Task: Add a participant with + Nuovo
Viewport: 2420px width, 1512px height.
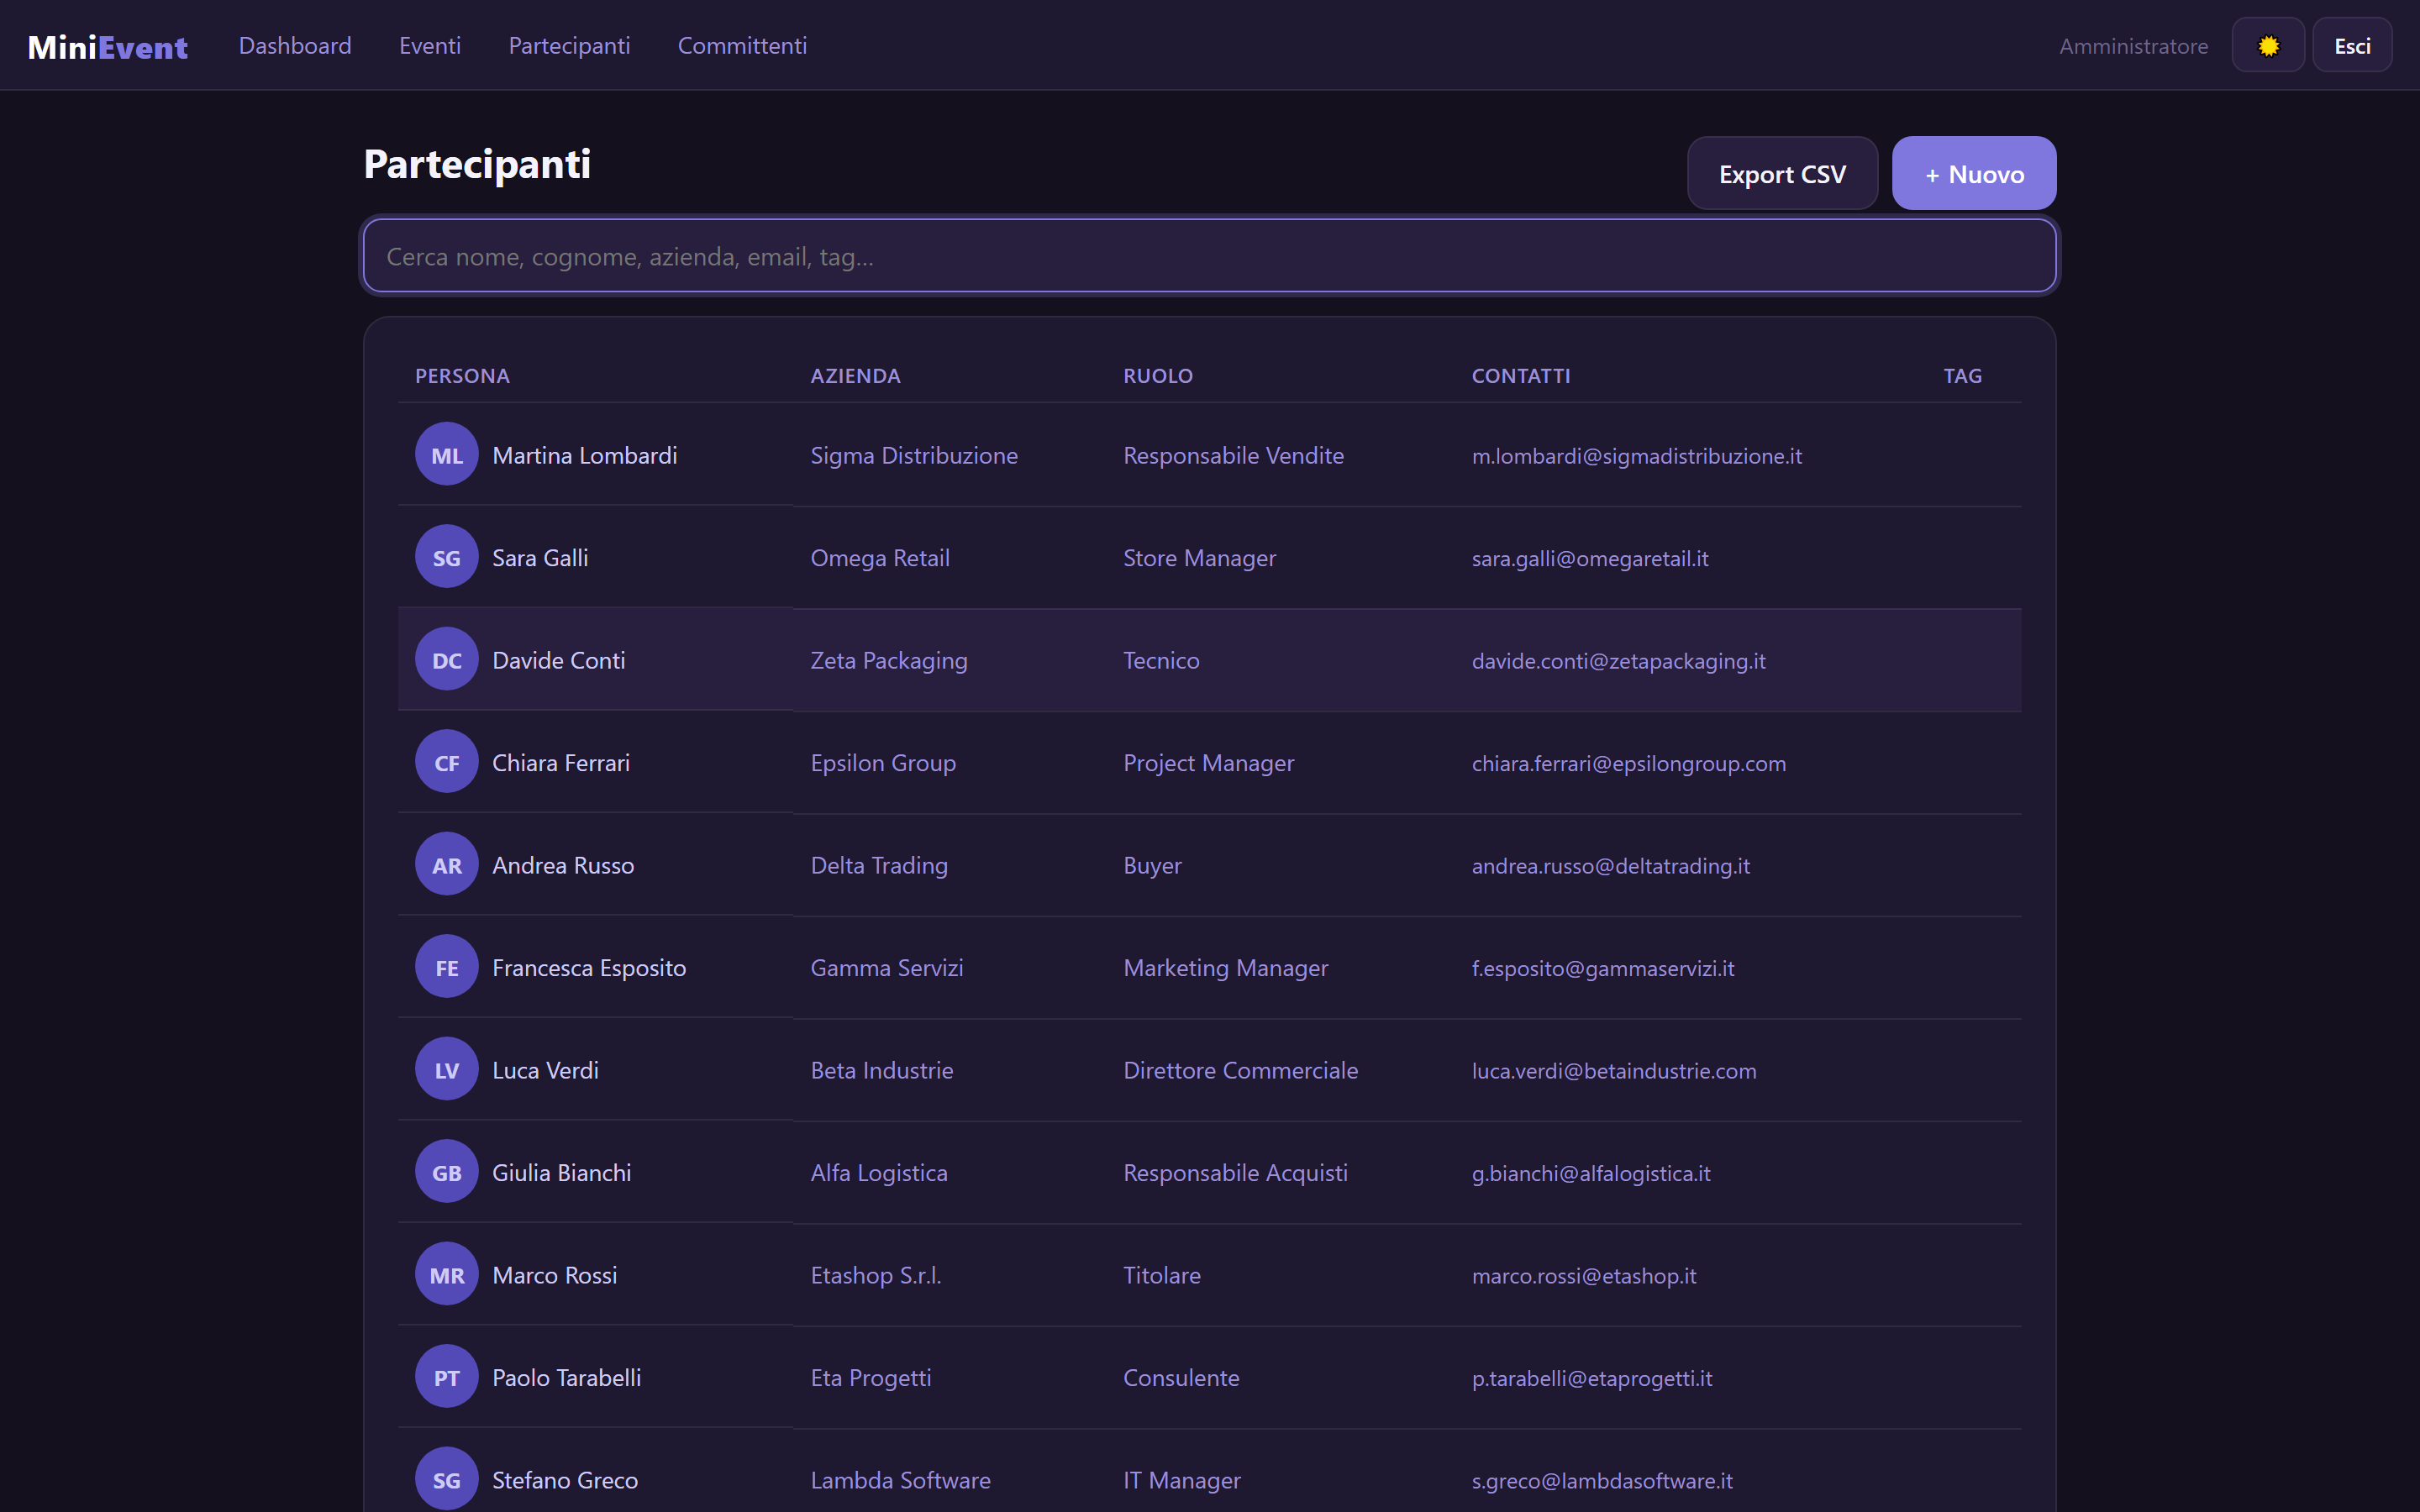Action: coord(1974,174)
